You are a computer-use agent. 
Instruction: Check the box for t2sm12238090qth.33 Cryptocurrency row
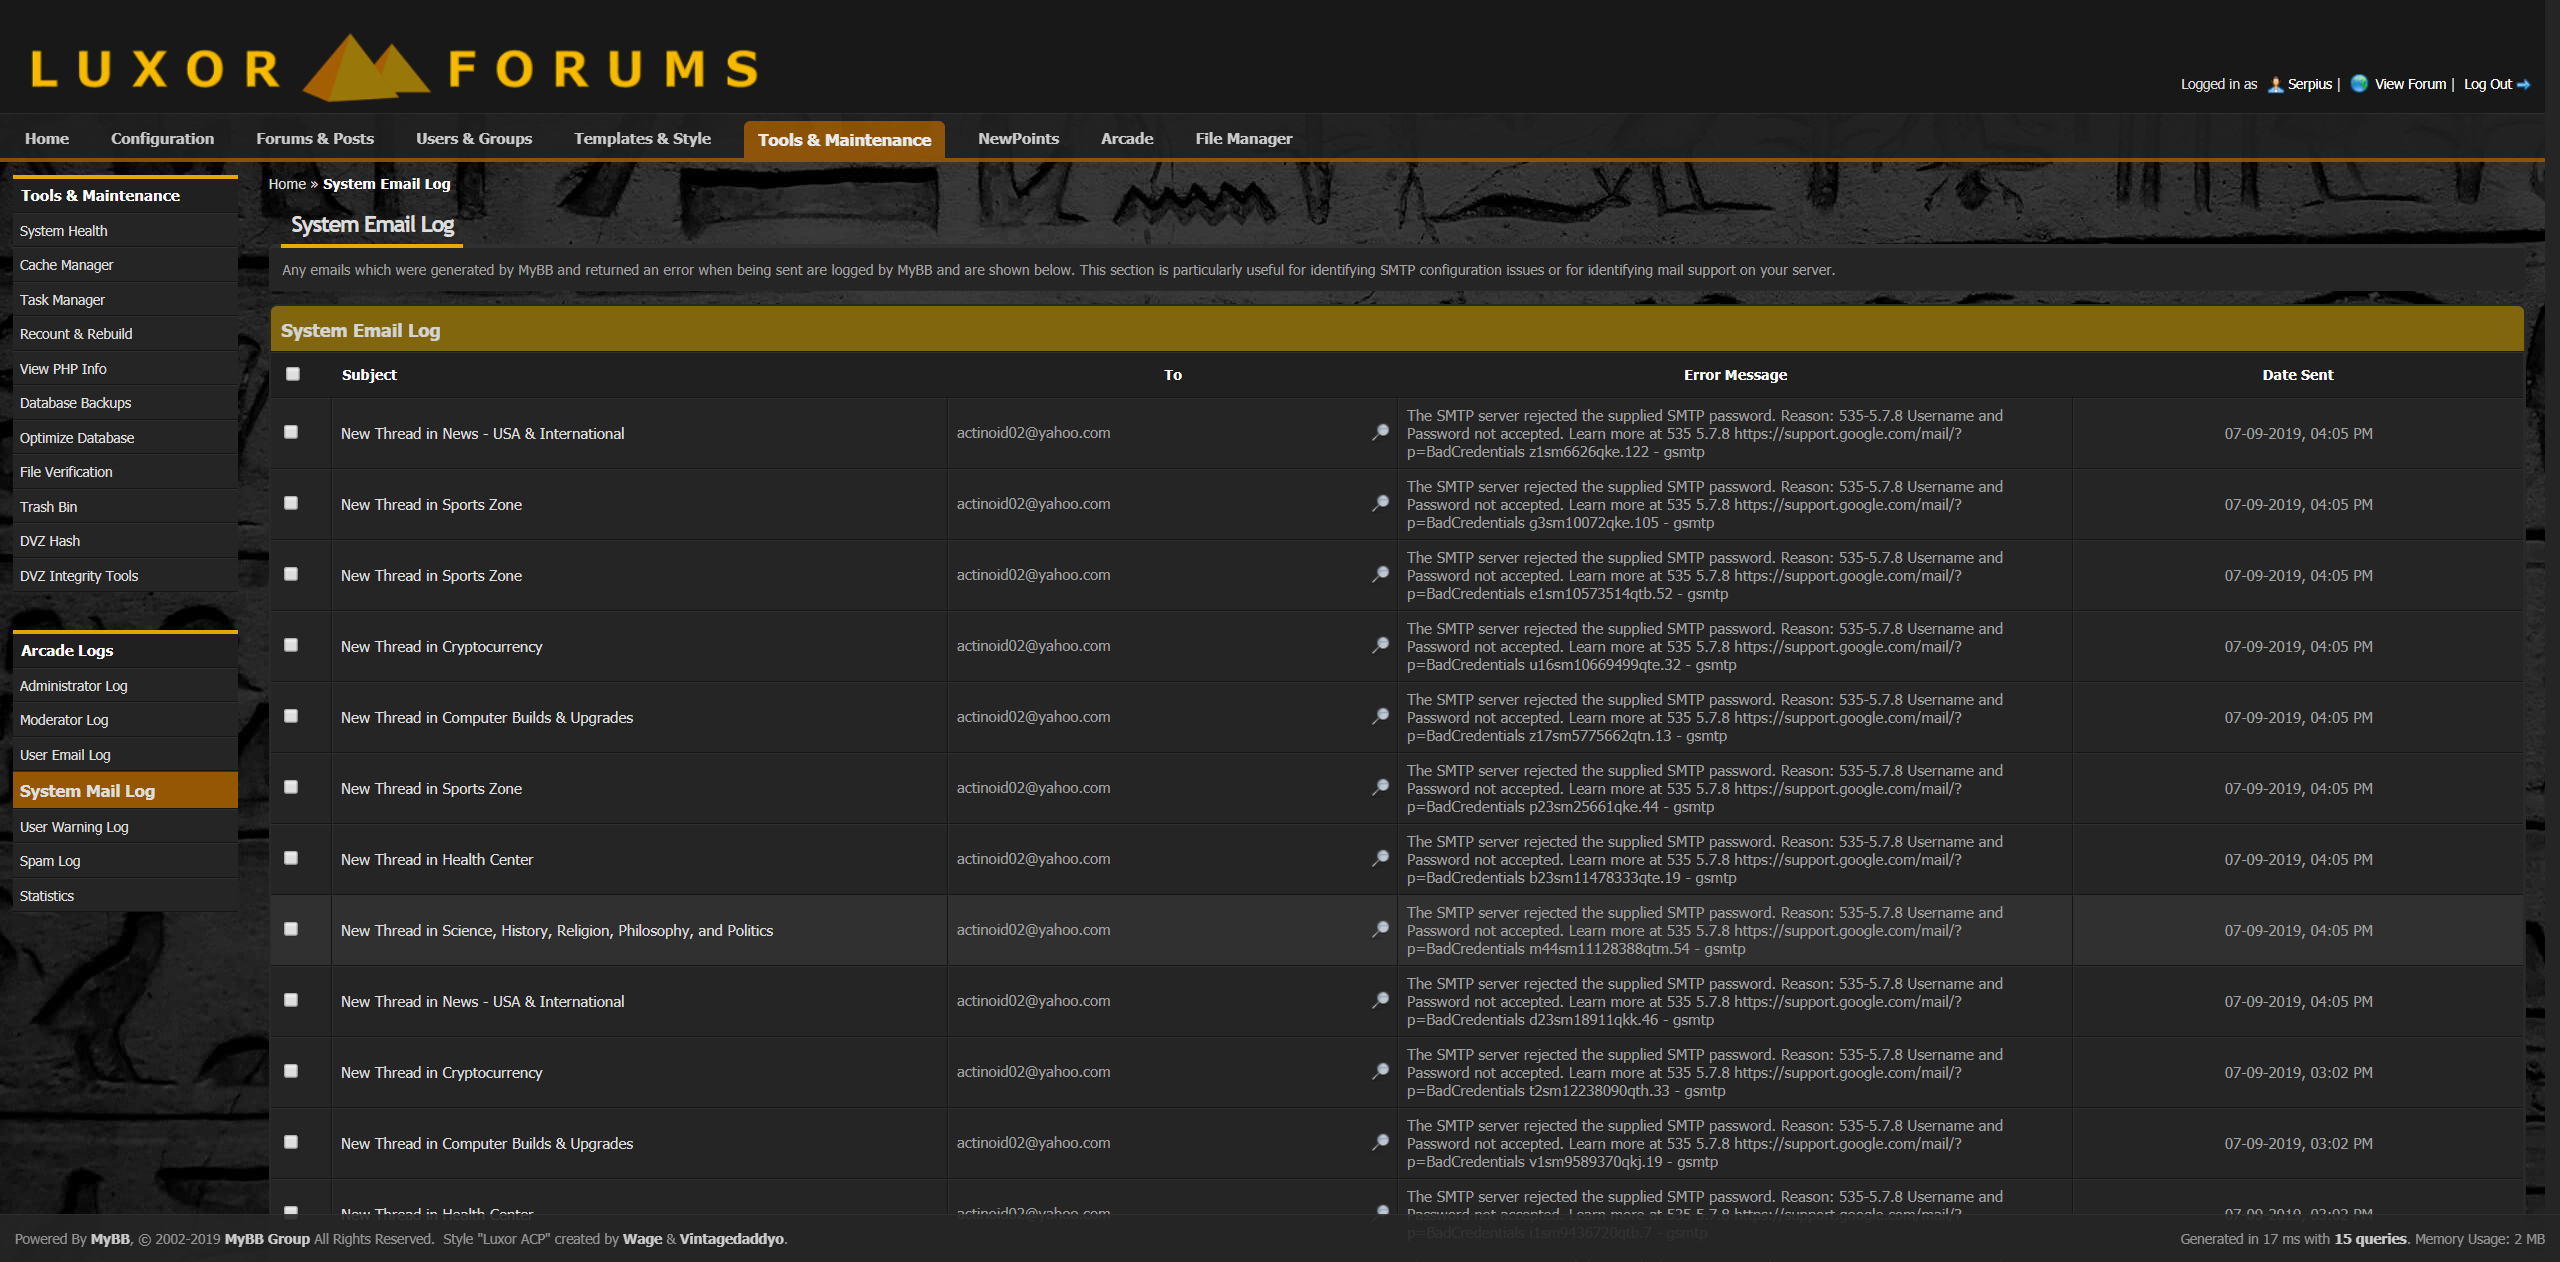point(291,1071)
